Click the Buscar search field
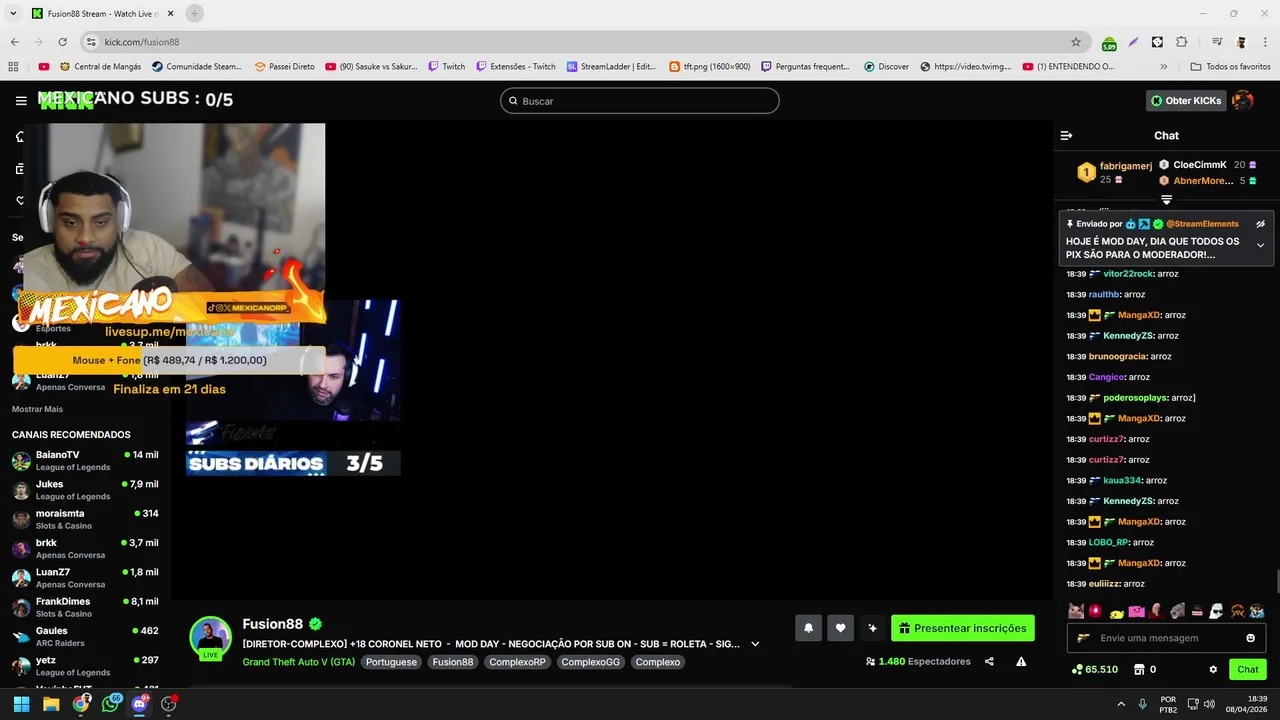This screenshot has height=720, width=1280. 640,101
